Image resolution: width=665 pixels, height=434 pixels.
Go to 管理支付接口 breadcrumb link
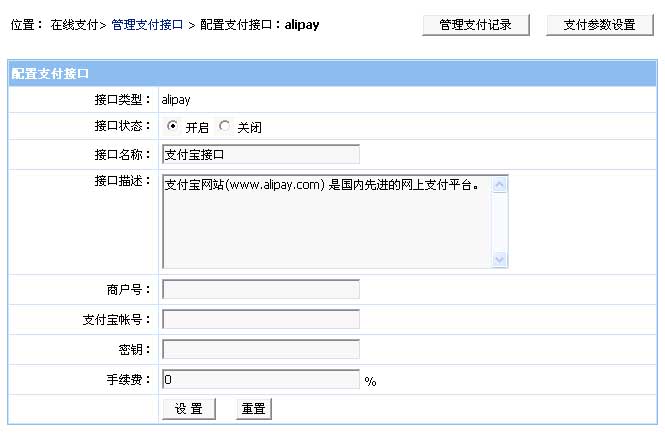(147, 25)
